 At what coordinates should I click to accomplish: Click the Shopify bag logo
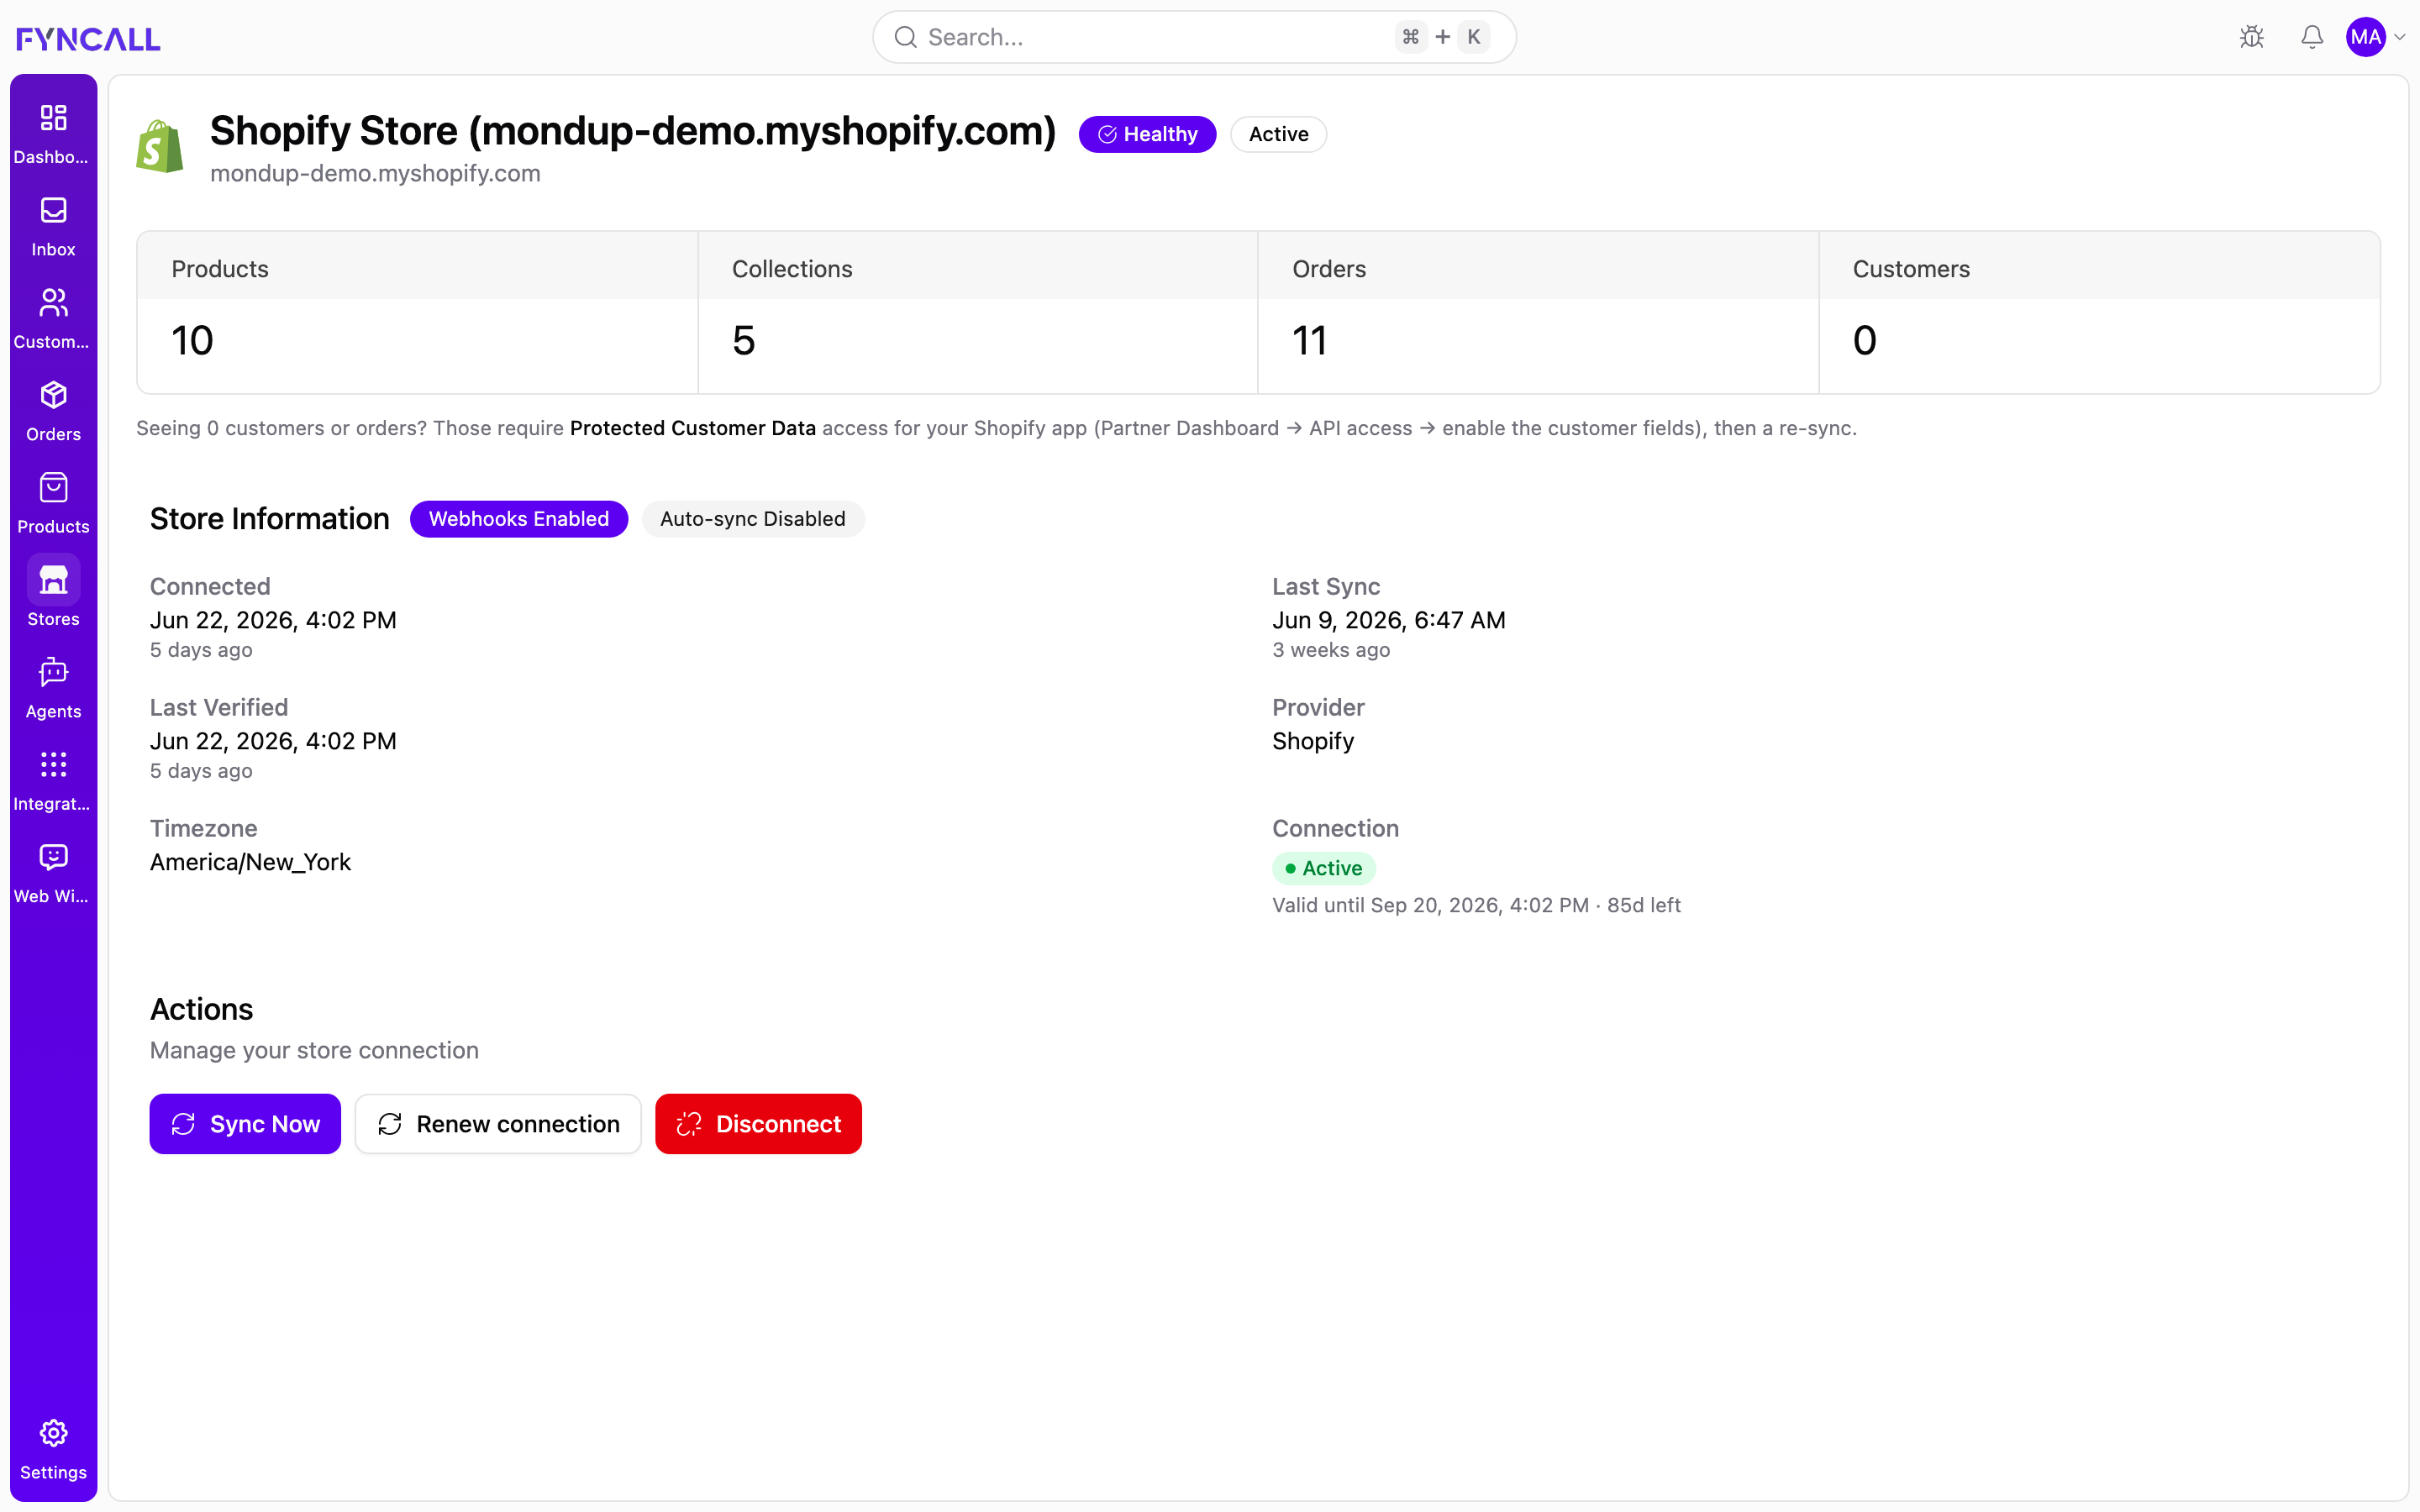click(x=160, y=147)
